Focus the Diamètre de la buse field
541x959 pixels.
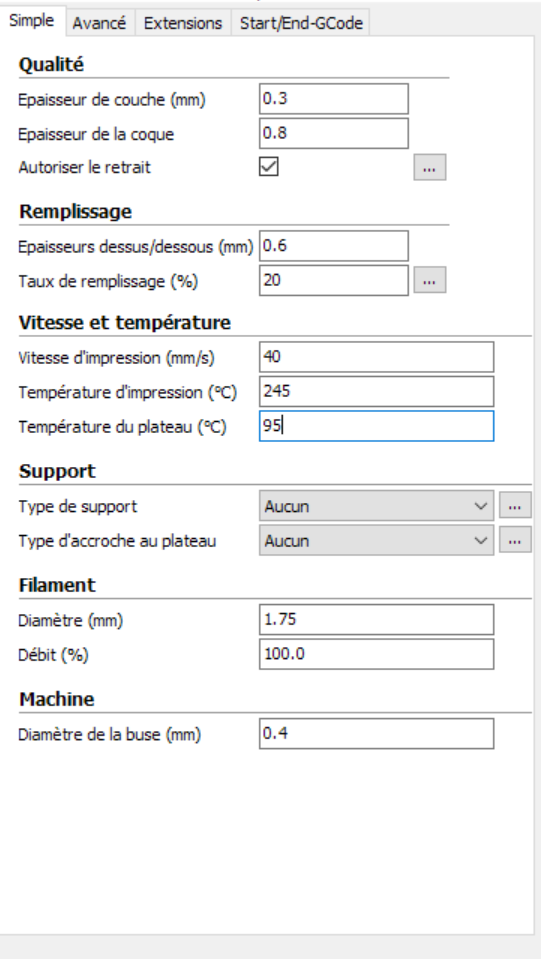[x=377, y=734]
